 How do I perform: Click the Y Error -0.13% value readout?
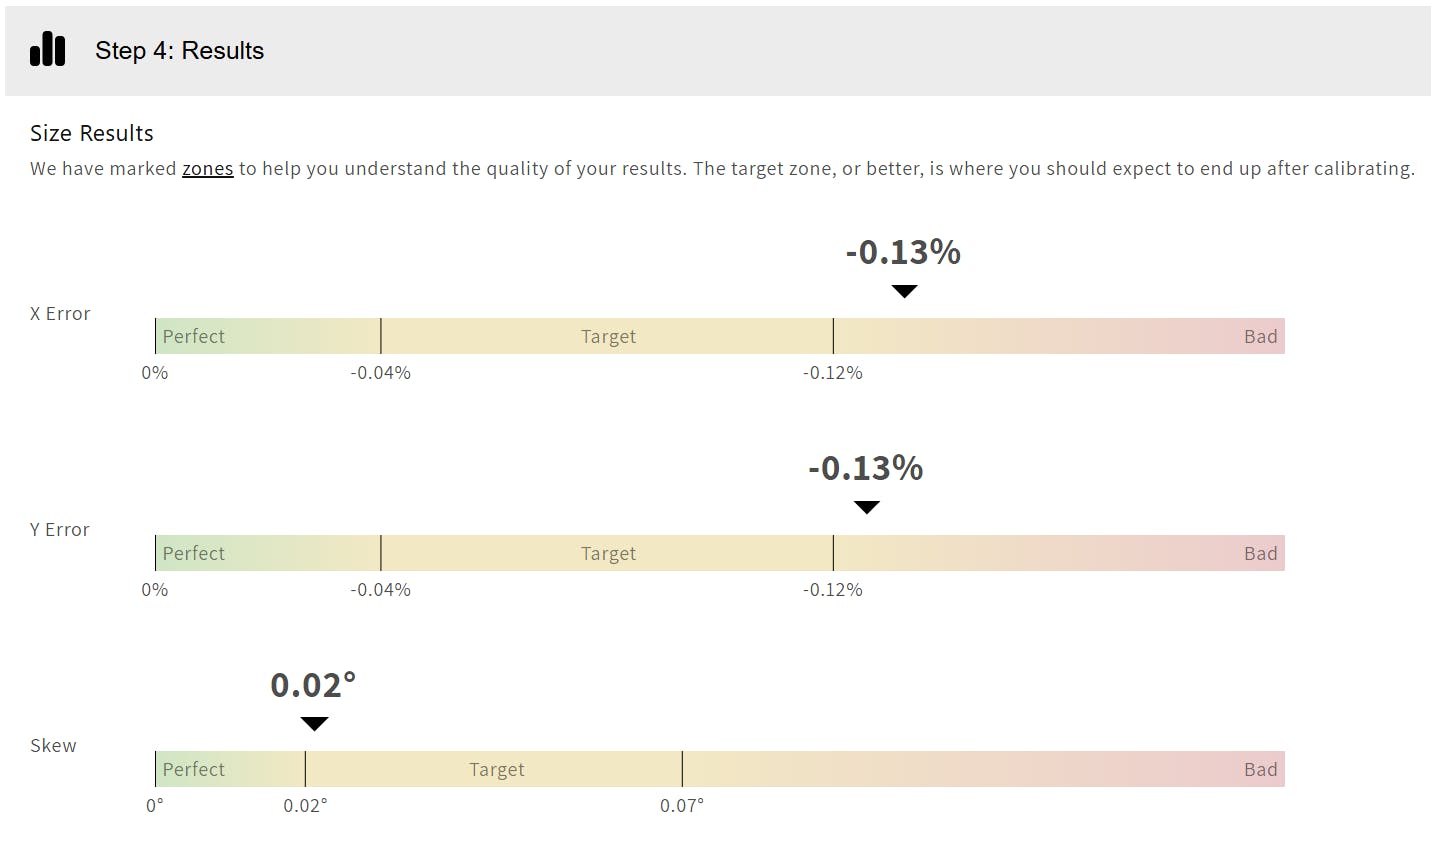coord(865,468)
